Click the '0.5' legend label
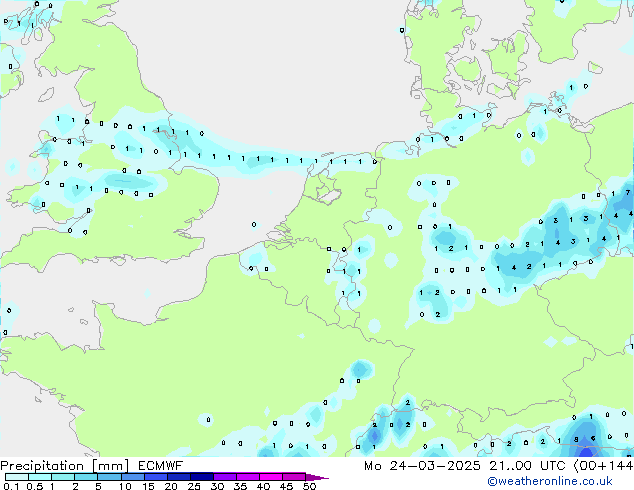 pyautogui.click(x=34, y=486)
